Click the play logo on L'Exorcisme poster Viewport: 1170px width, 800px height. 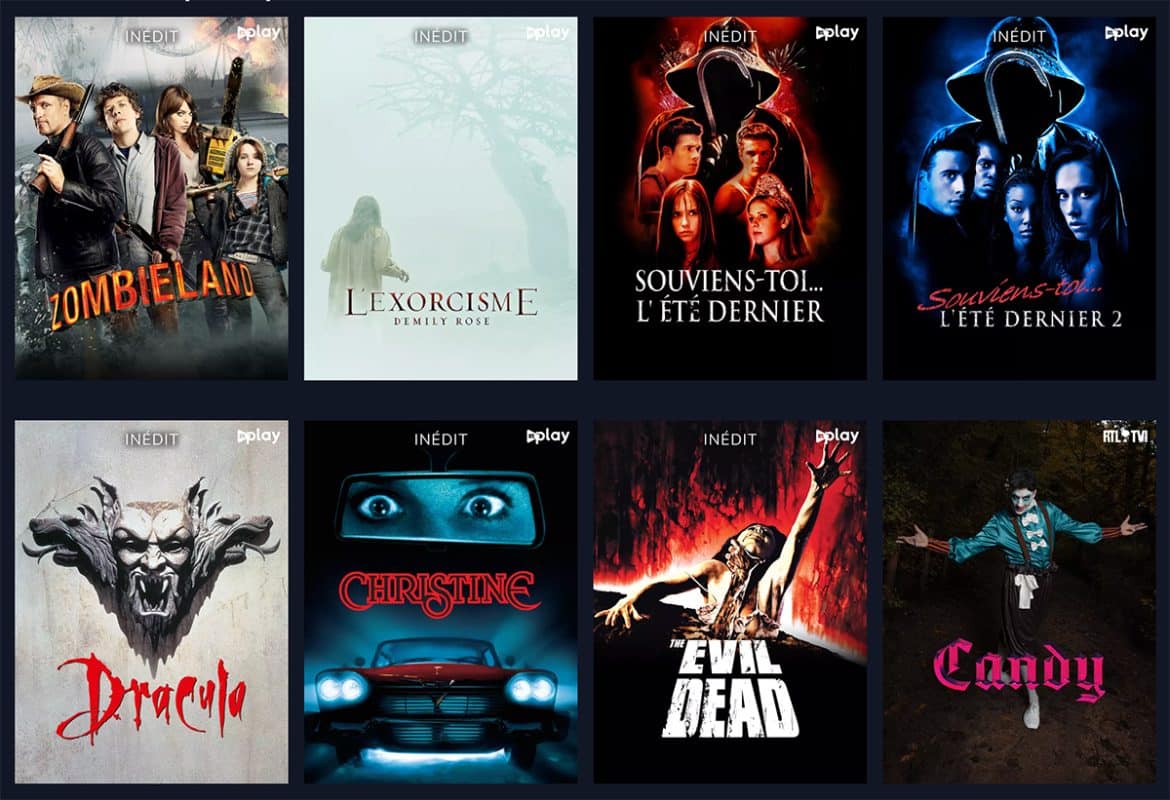coord(548,33)
